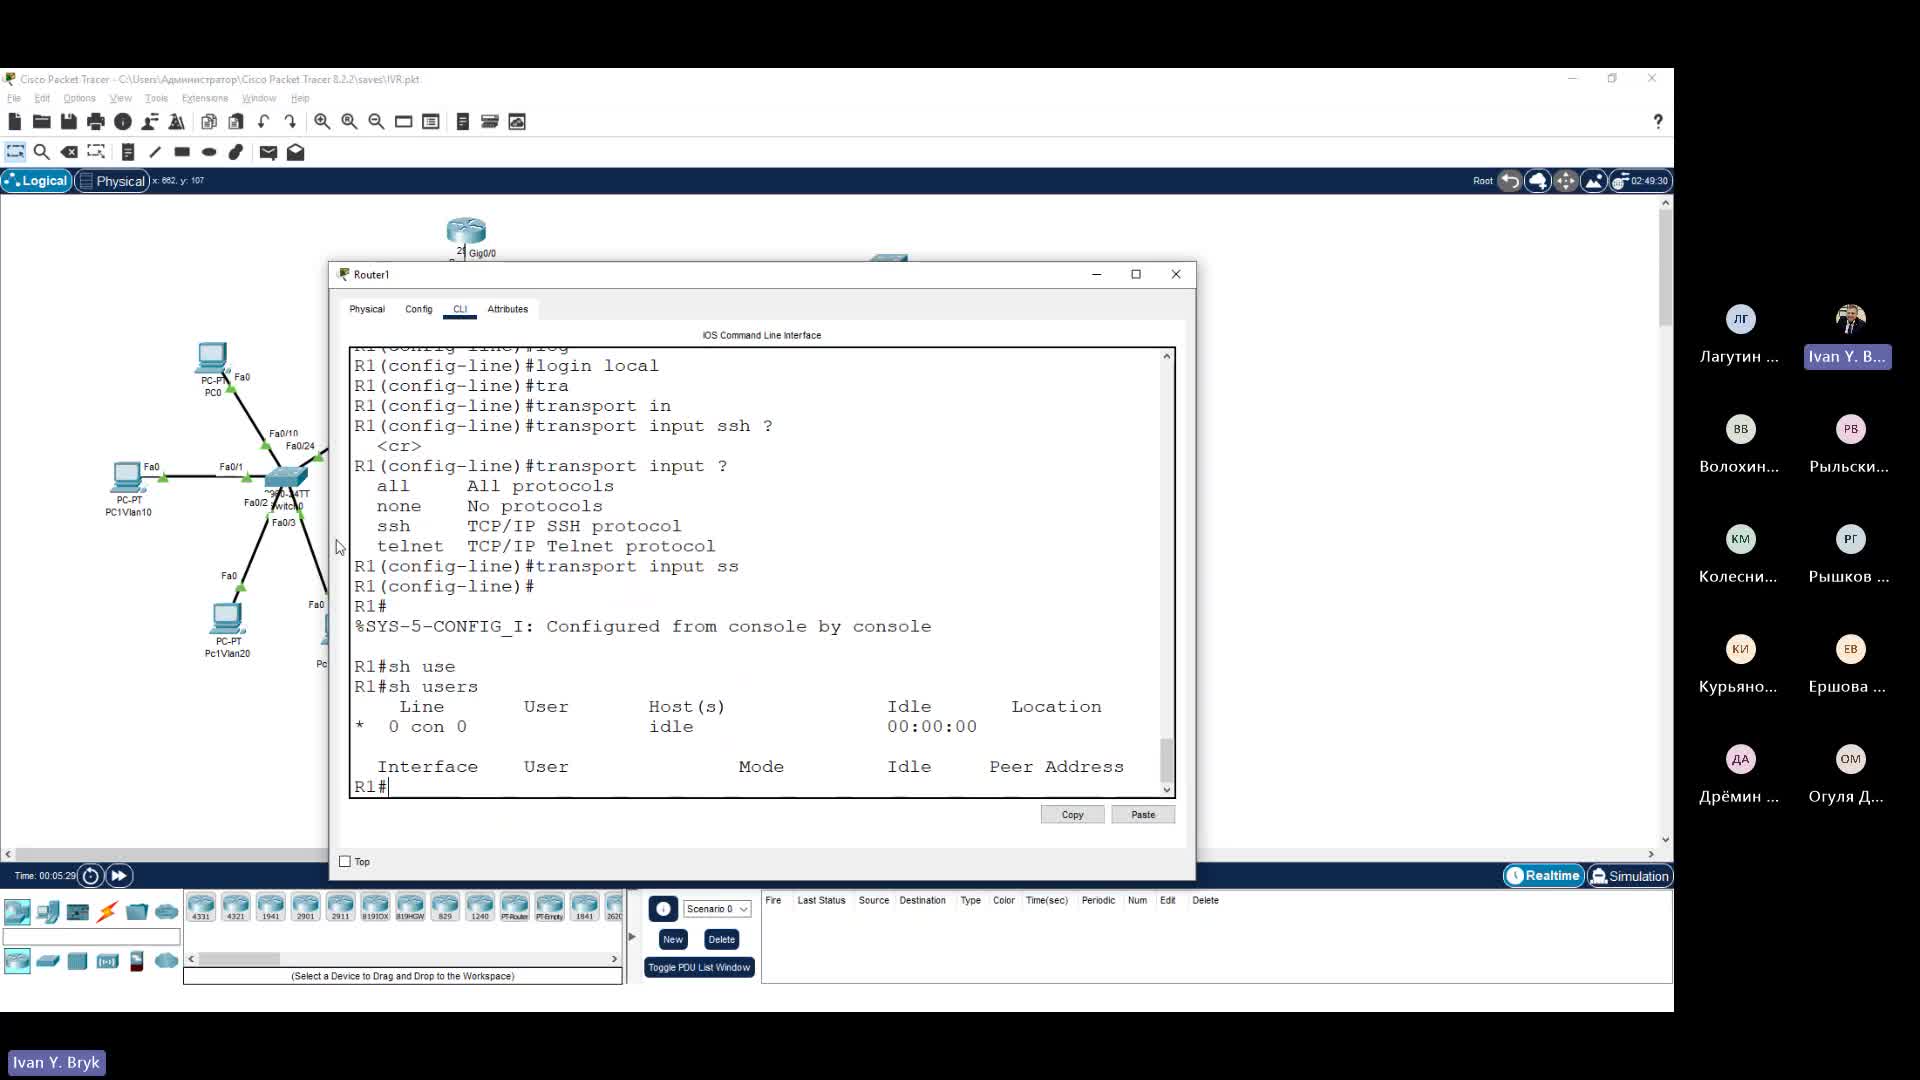Click the Zoom Reset magnifier icon

coord(349,122)
